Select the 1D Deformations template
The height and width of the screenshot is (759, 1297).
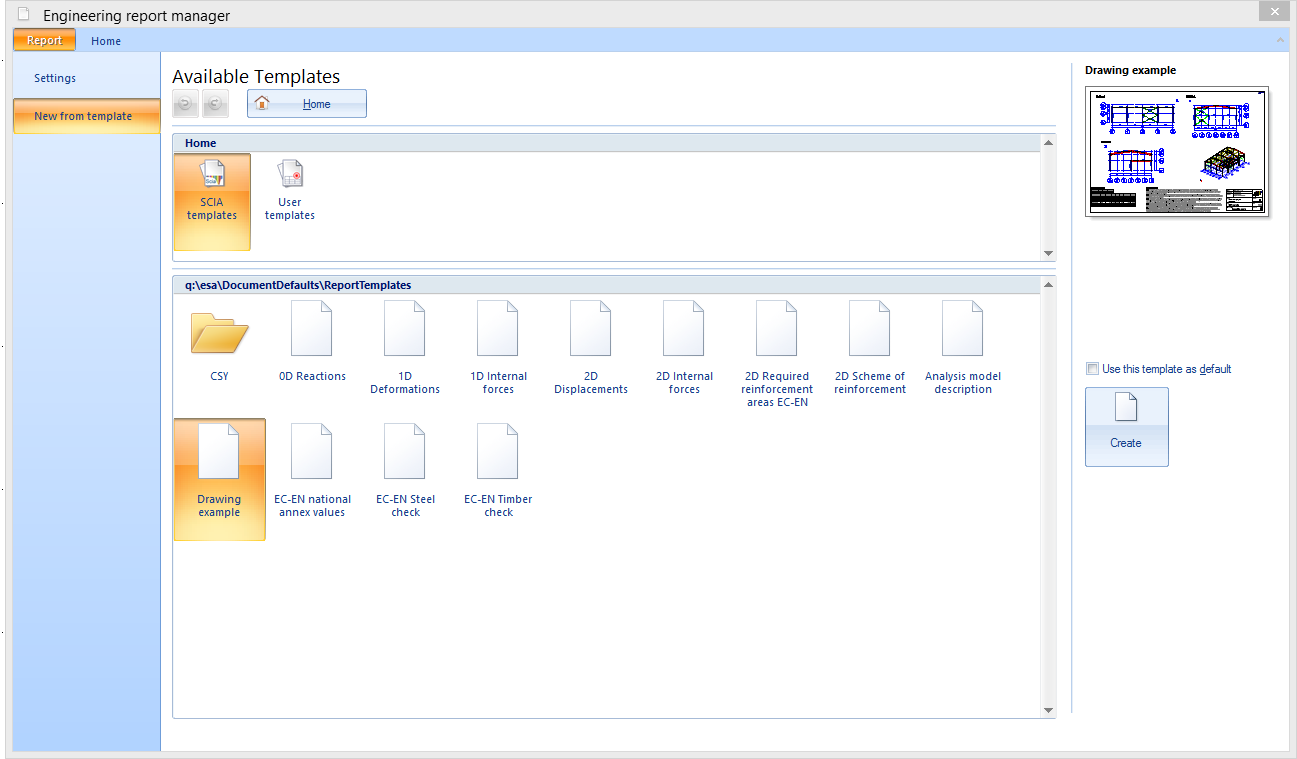405,345
